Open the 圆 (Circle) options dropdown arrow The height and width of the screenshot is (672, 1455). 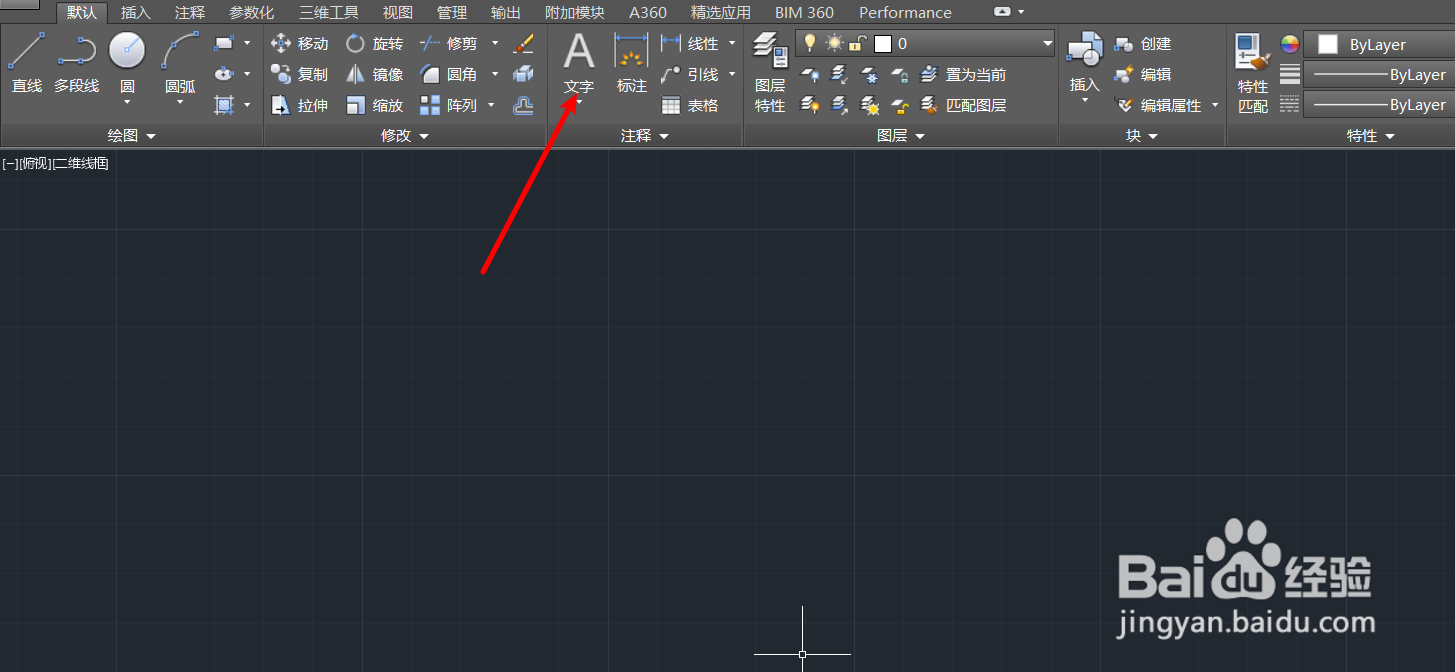[x=127, y=101]
